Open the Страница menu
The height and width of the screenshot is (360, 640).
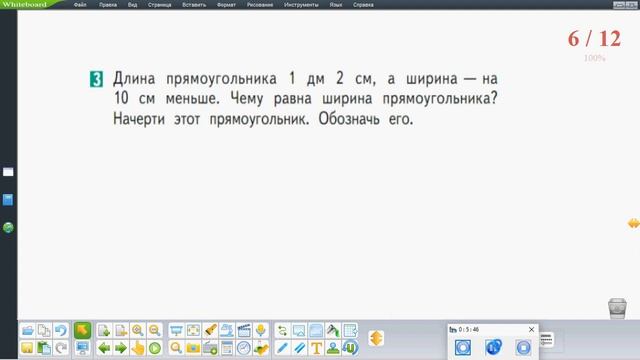[x=160, y=5]
